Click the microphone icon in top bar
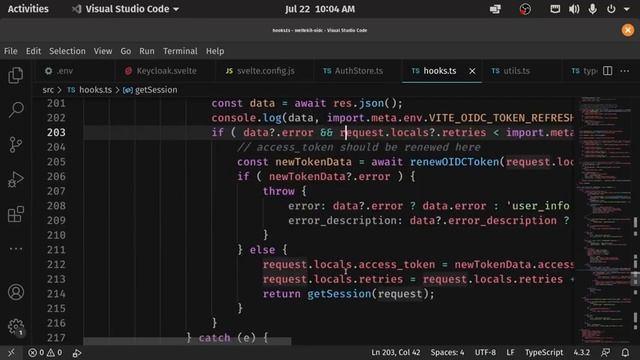 pyautogui.click(x=592, y=9)
